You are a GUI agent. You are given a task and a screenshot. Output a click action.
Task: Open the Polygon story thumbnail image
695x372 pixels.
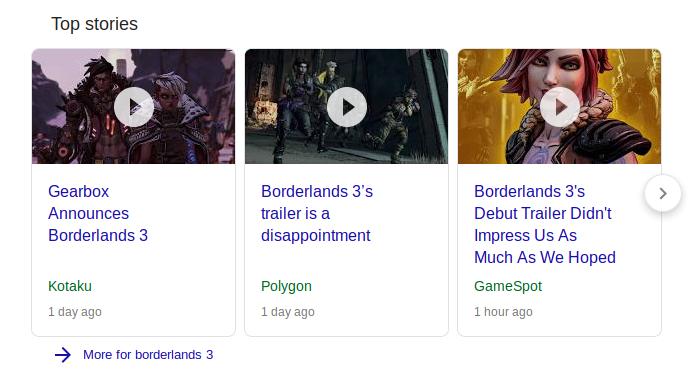tap(347, 106)
